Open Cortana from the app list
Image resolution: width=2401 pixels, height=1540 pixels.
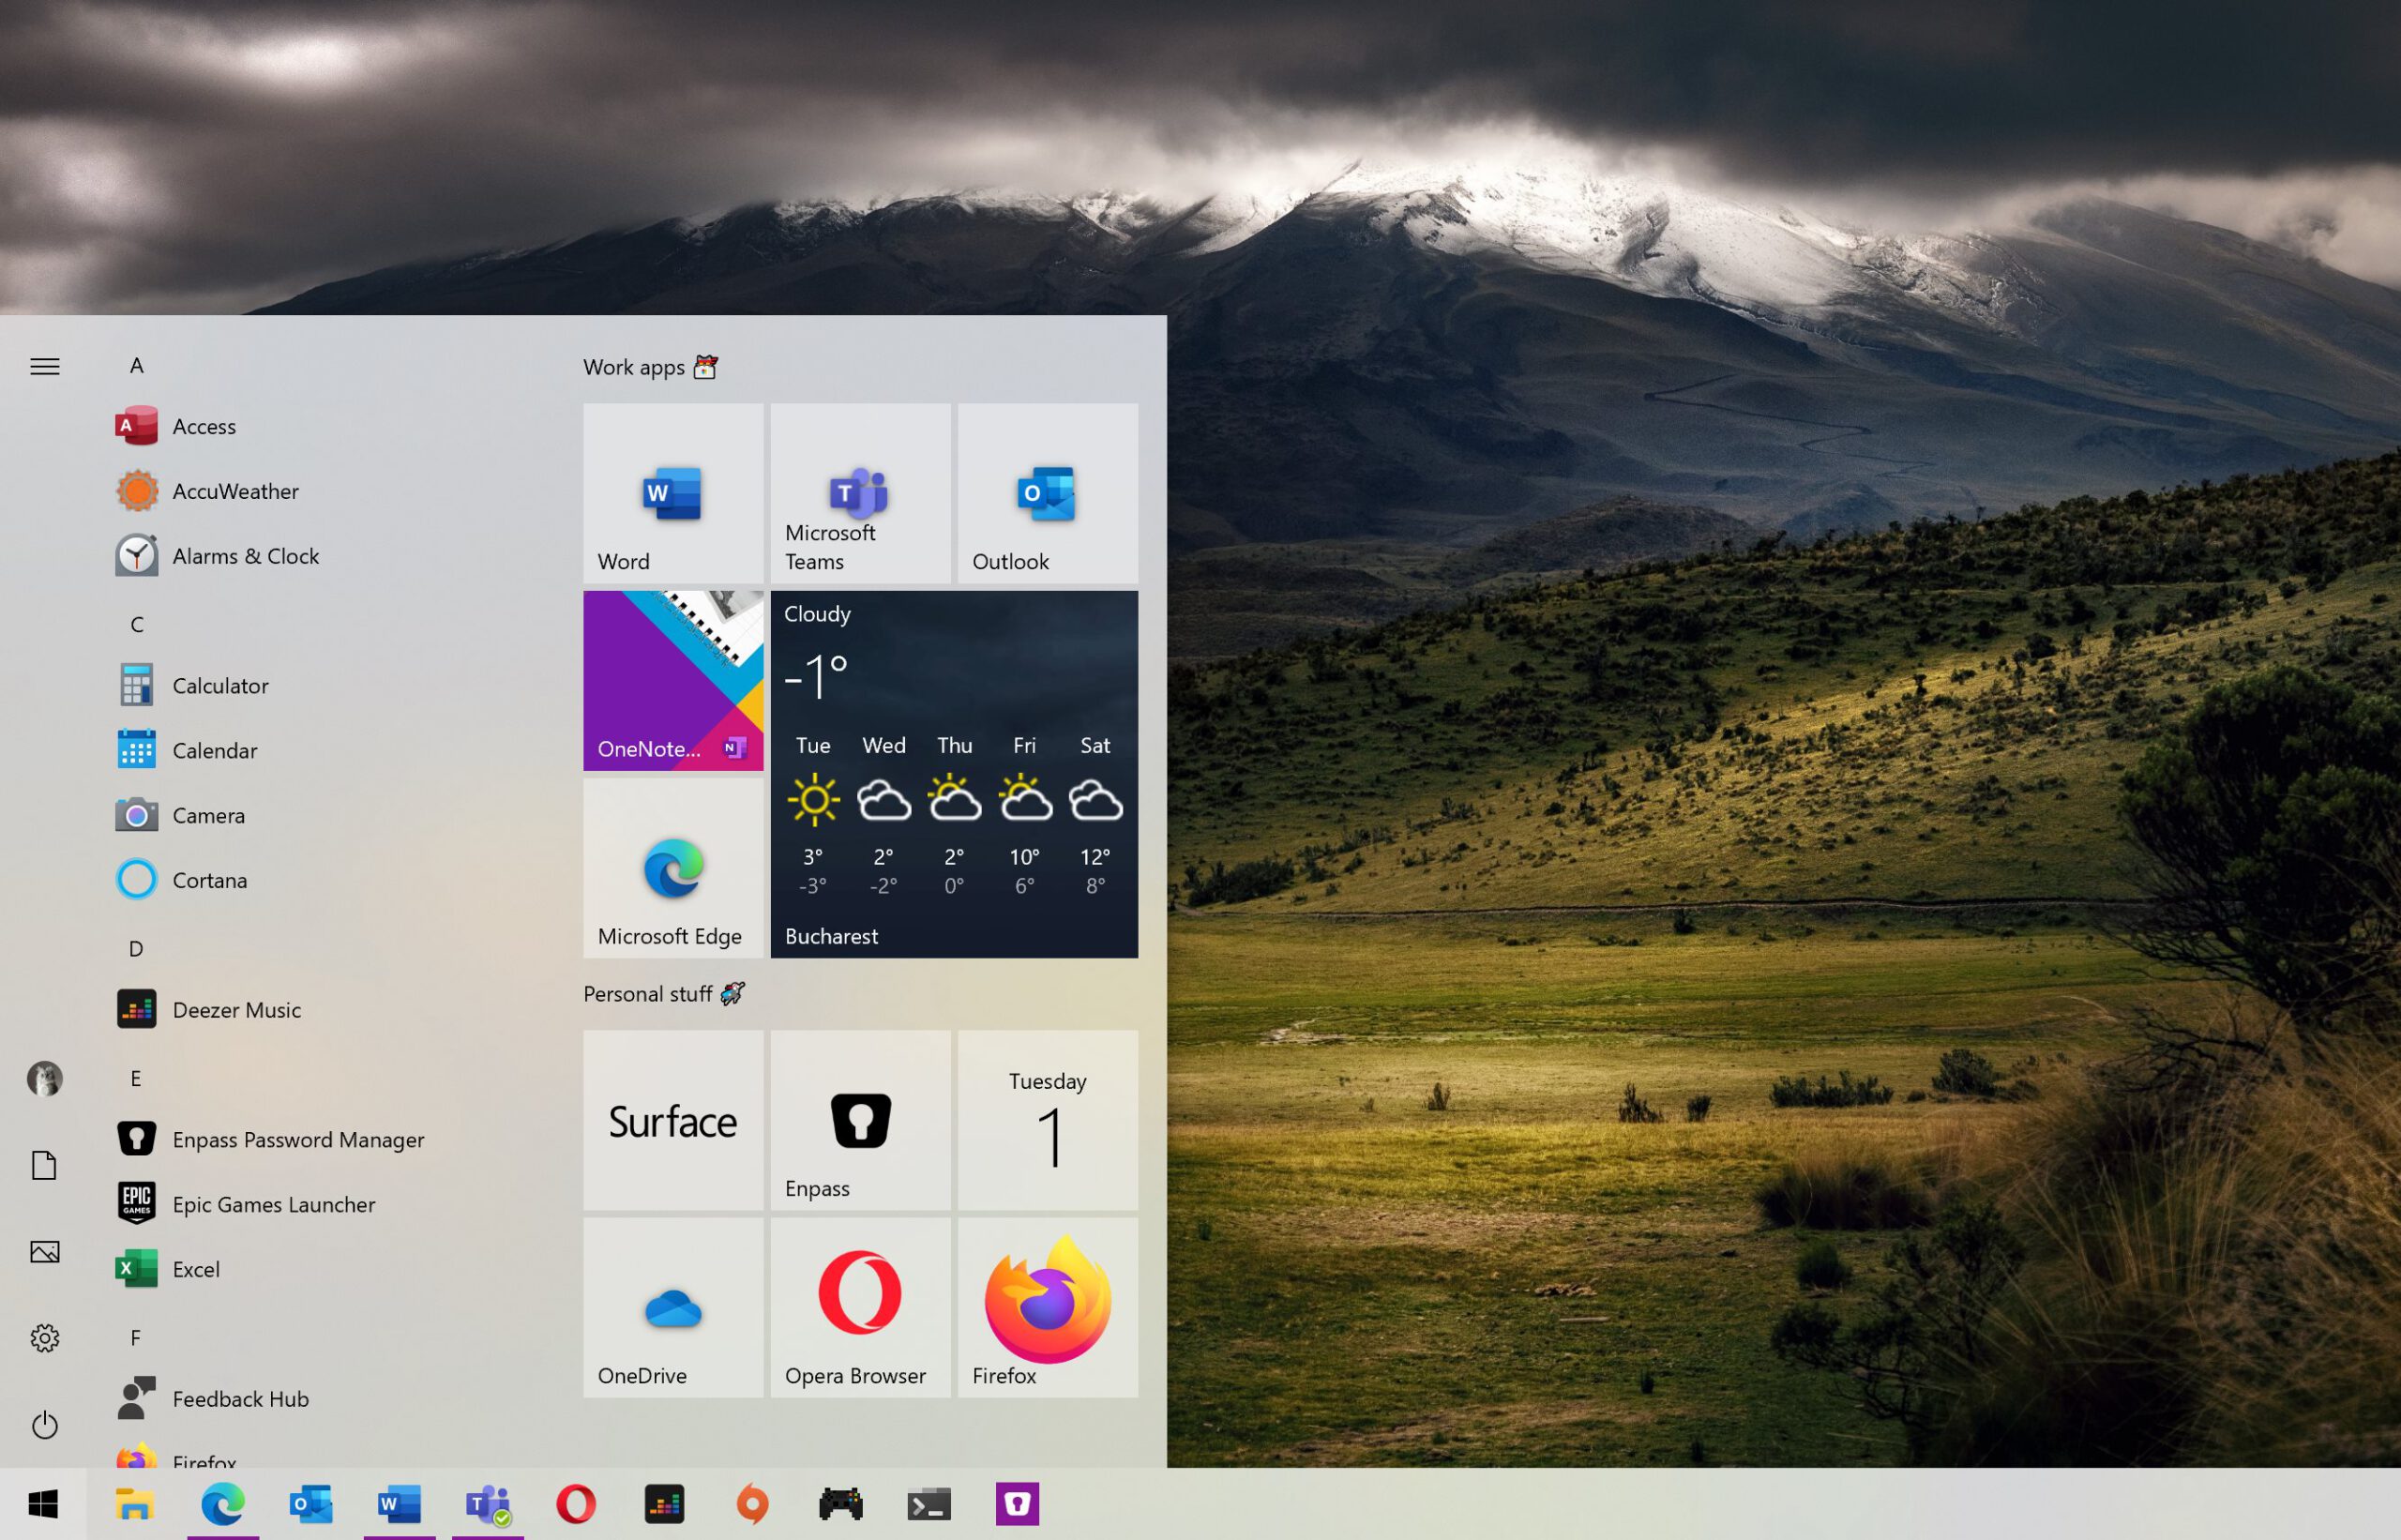click(210, 880)
